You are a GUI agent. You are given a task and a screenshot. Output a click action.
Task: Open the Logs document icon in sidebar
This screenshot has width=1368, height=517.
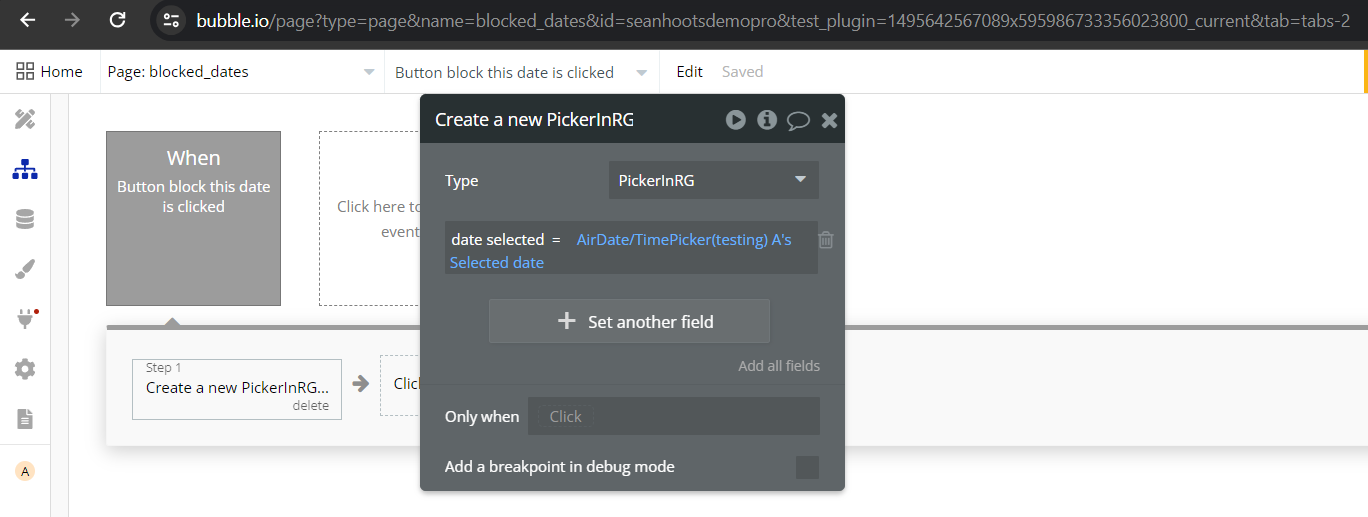click(25, 418)
